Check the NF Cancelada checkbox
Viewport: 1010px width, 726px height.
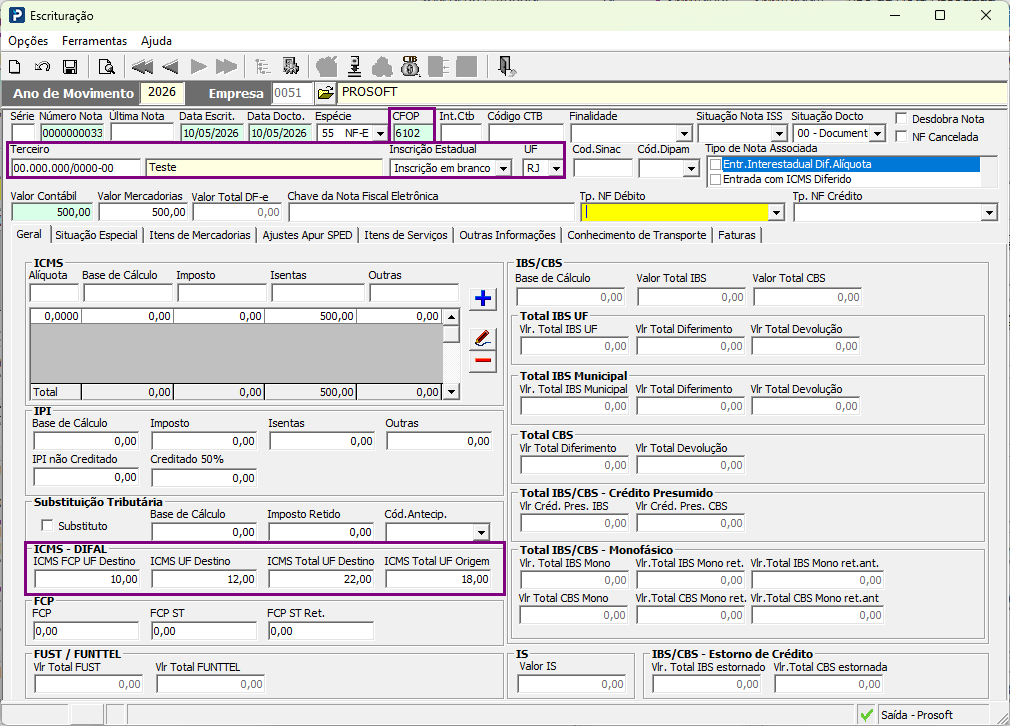pyautogui.click(x=901, y=137)
